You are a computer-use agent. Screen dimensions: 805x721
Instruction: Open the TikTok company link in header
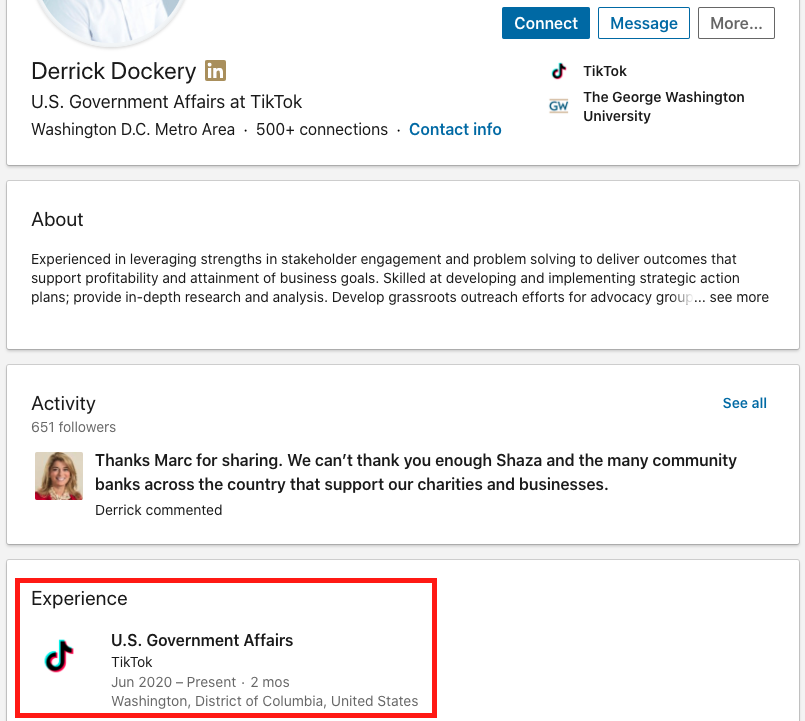click(605, 71)
